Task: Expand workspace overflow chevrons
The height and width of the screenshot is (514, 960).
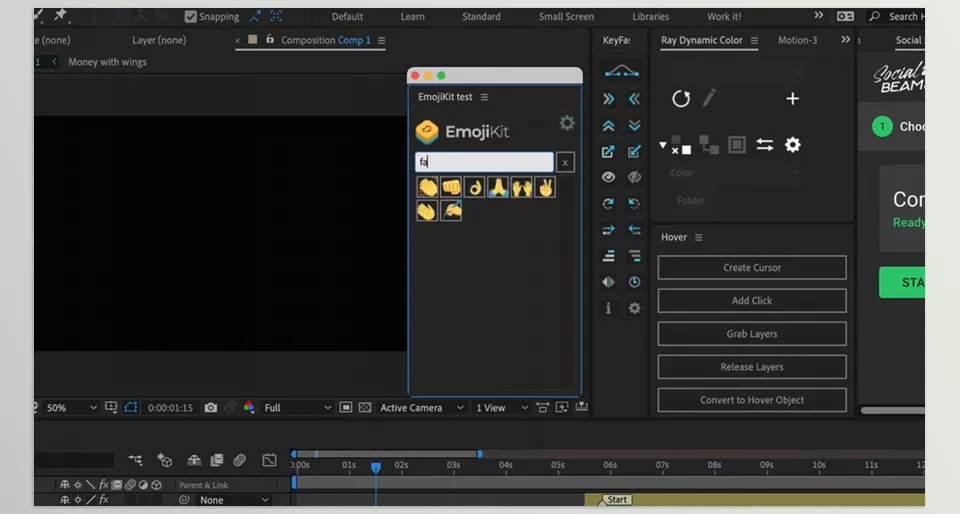Action: (x=819, y=15)
